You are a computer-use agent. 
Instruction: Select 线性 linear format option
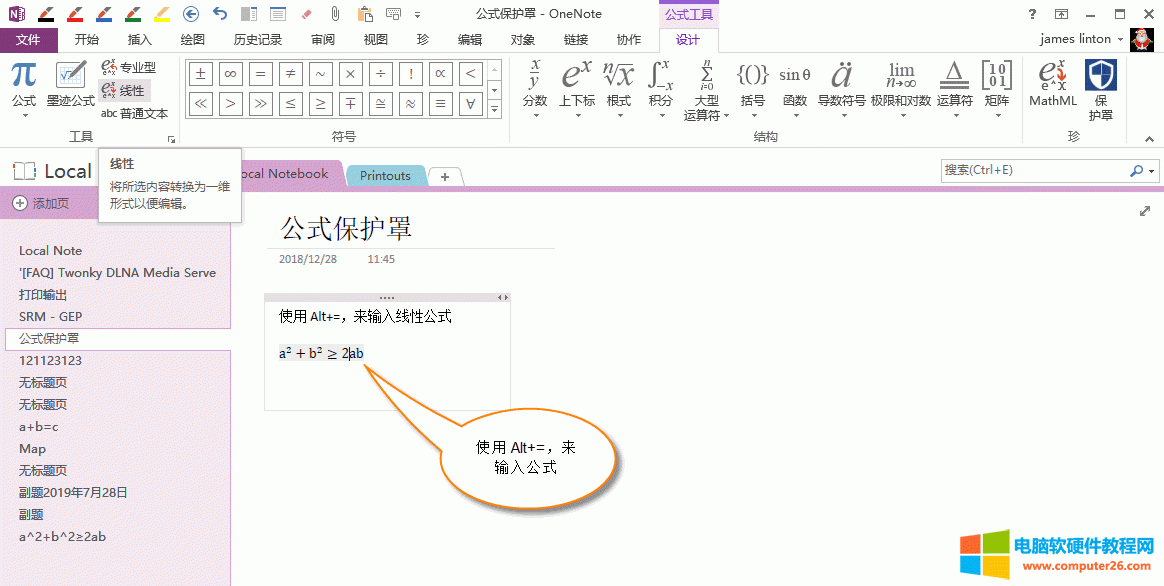coord(124,90)
